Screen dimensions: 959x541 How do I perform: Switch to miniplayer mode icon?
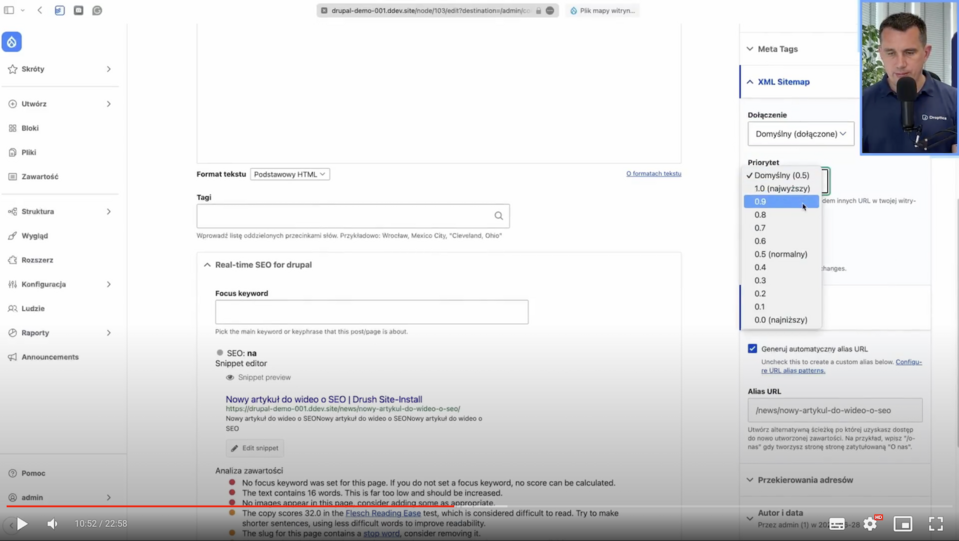[x=903, y=524]
